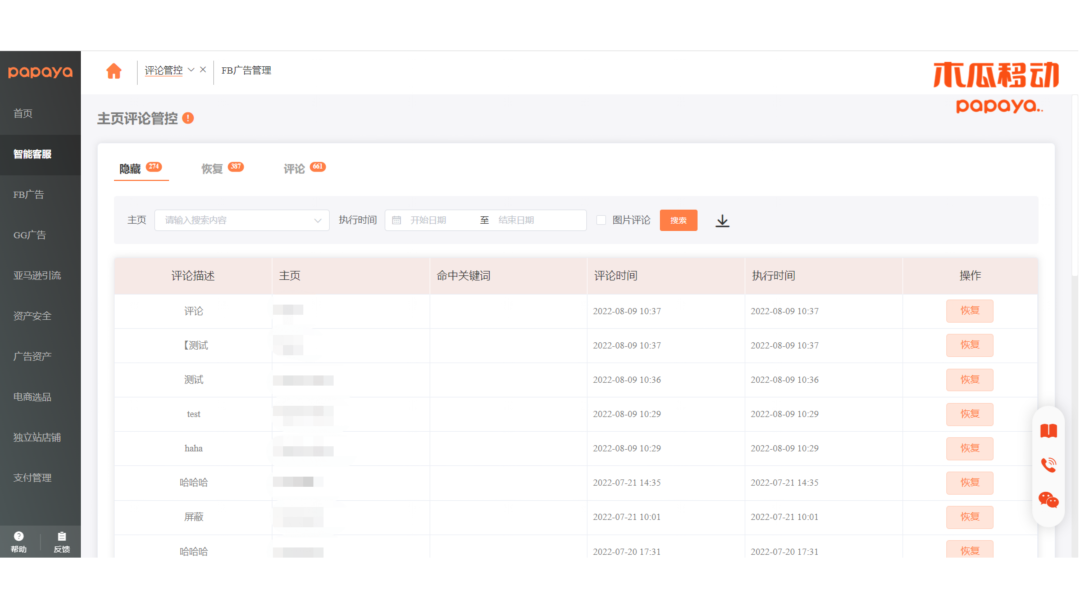Screen dimensions: 1080x608
Task: Toggle the 图片评论 checkbox
Action: (x=601, y=220)
